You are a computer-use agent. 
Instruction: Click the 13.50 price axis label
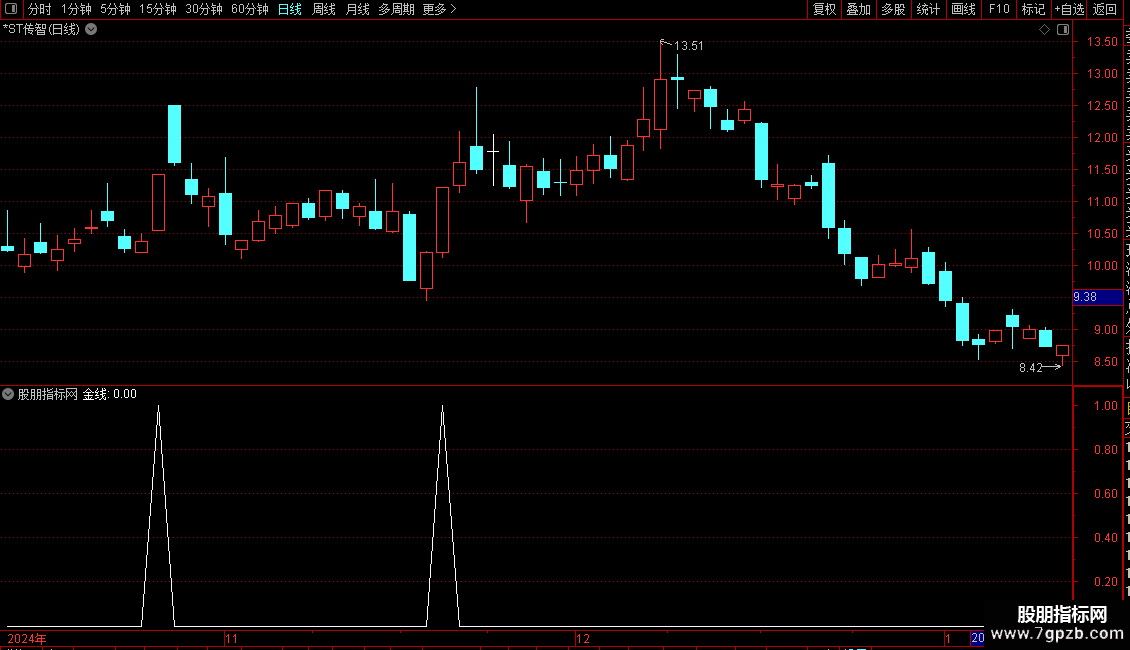1103,42
